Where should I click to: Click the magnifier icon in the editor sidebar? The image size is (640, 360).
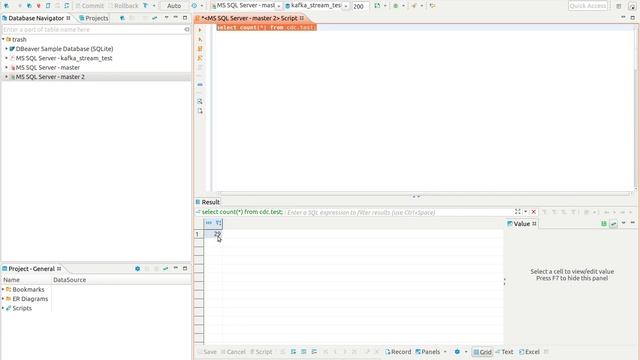pyautogui.click(x=200, y=101)
